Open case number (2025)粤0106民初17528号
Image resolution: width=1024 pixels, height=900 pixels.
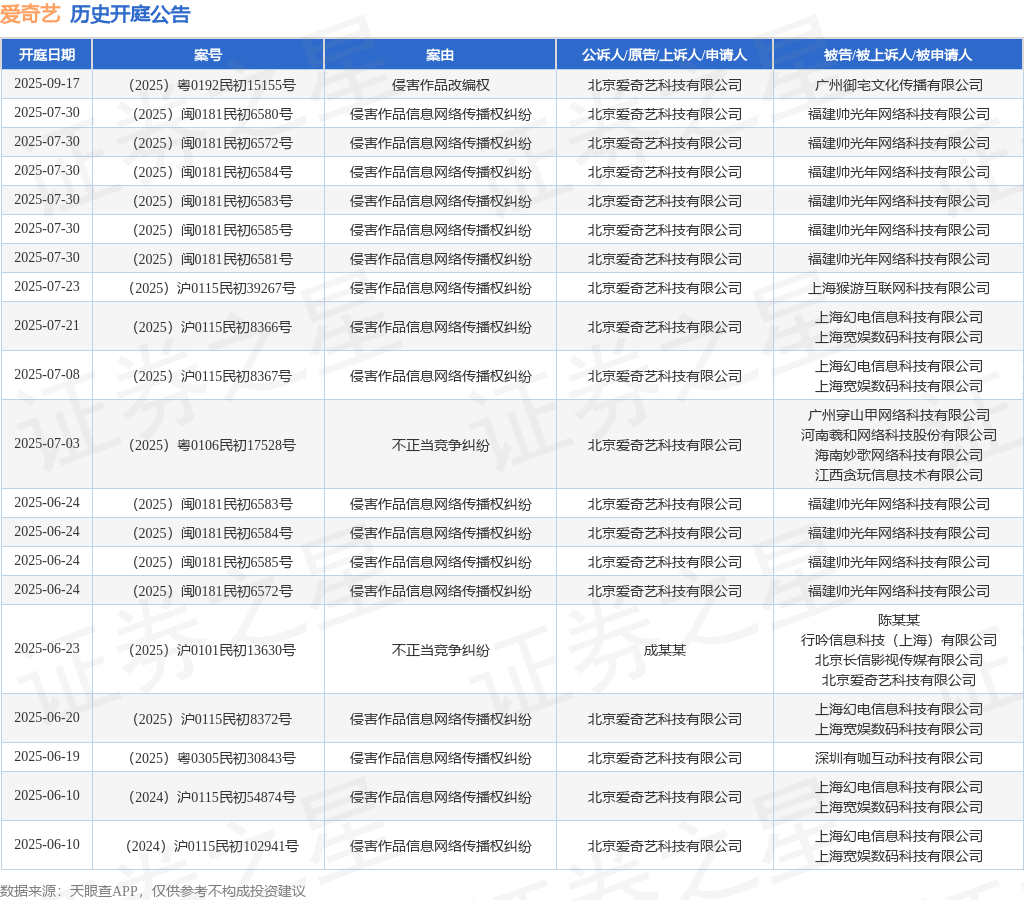pos(208,445)
